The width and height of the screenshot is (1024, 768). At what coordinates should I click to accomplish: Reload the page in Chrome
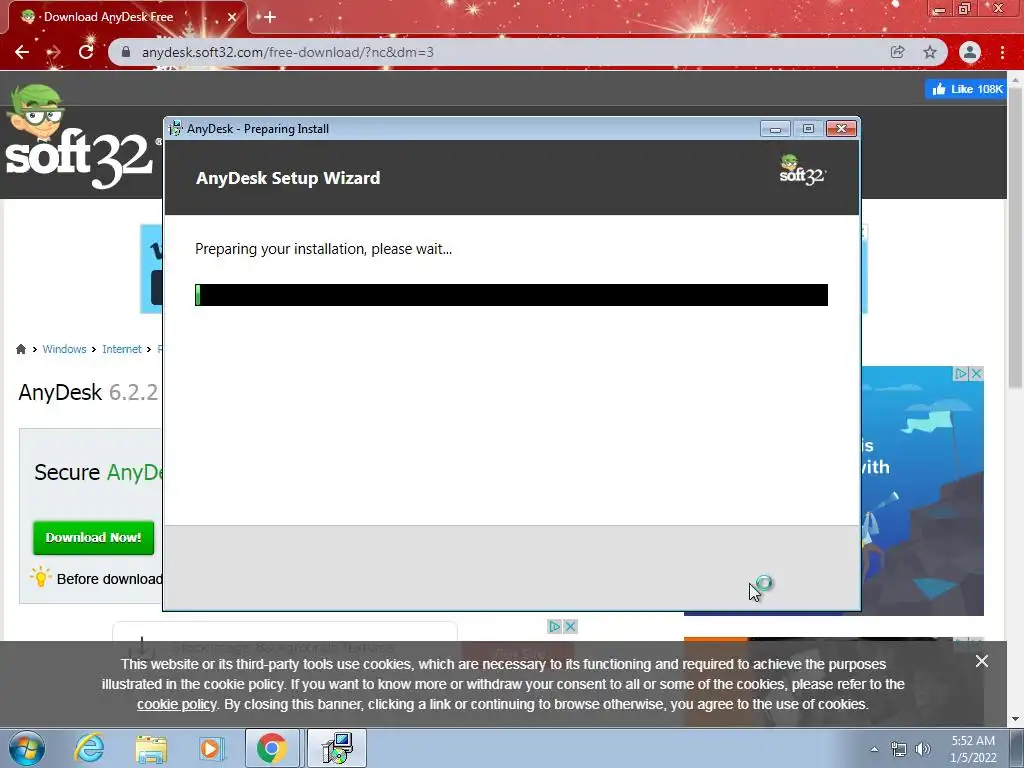pyautogui.click(x=86, y=52)
